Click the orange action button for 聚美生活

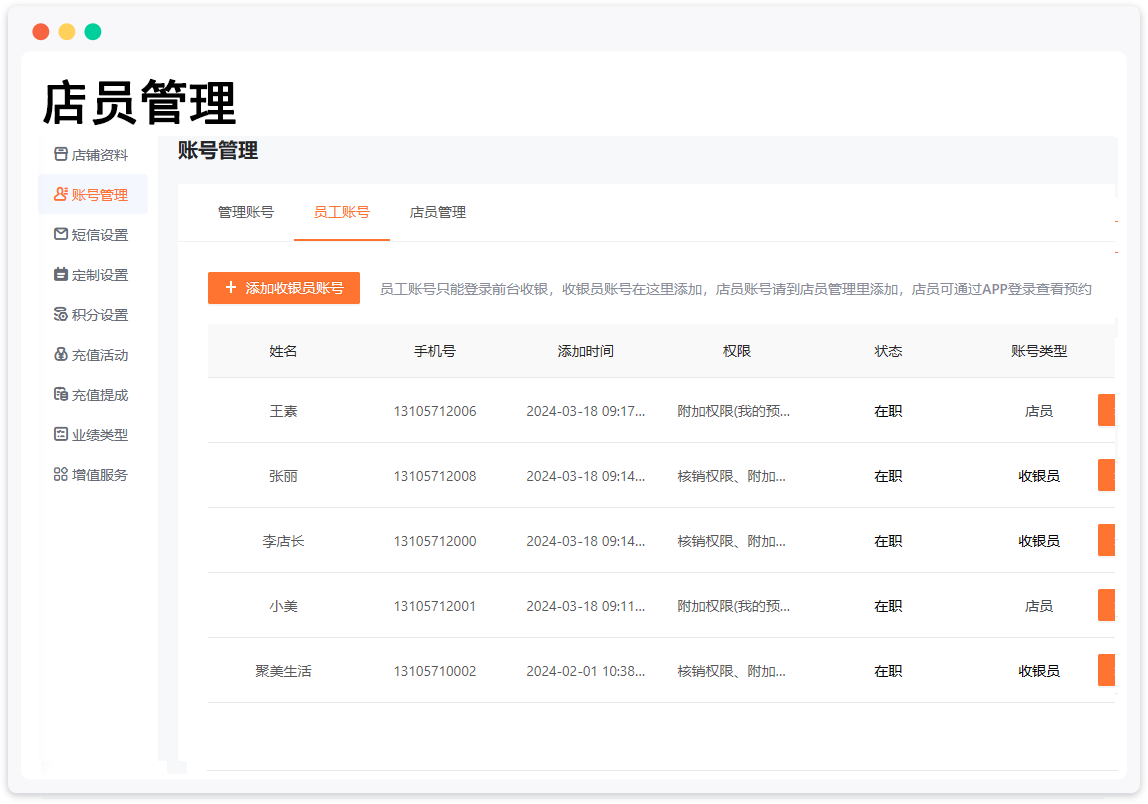[x=1106, y=670]
